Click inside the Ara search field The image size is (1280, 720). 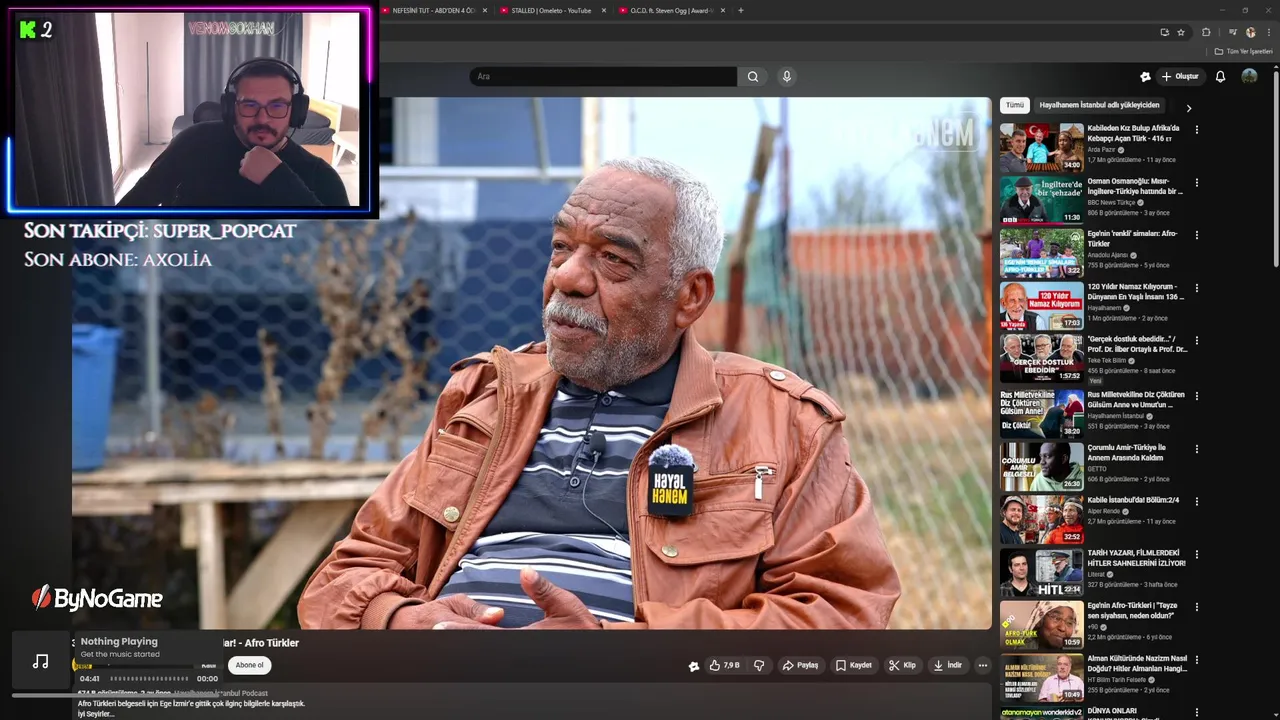click(x=603, y=76)
